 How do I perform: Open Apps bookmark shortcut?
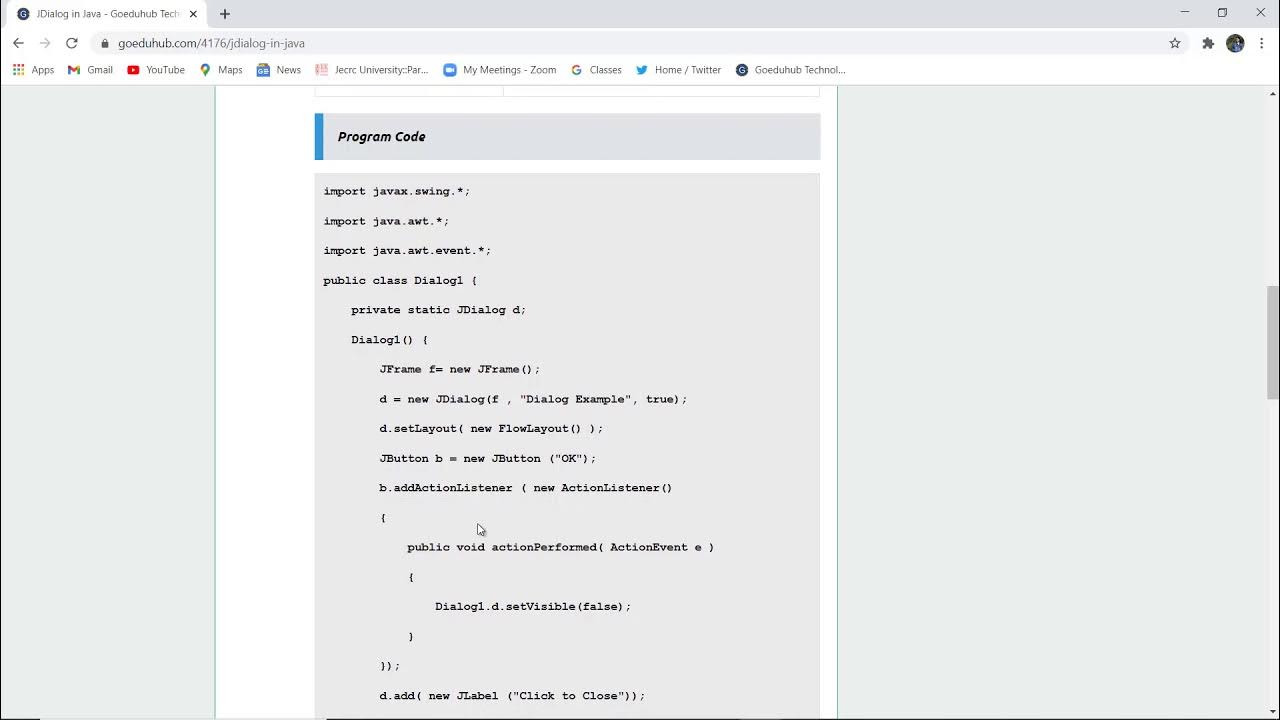tap(33, 70)
